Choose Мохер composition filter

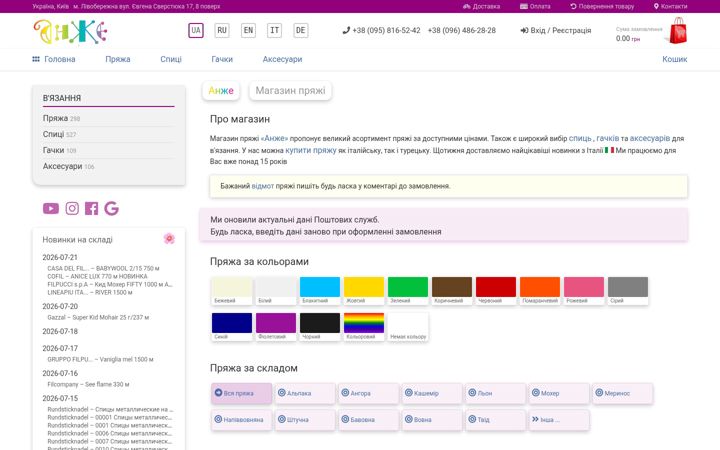coord(559,394)
